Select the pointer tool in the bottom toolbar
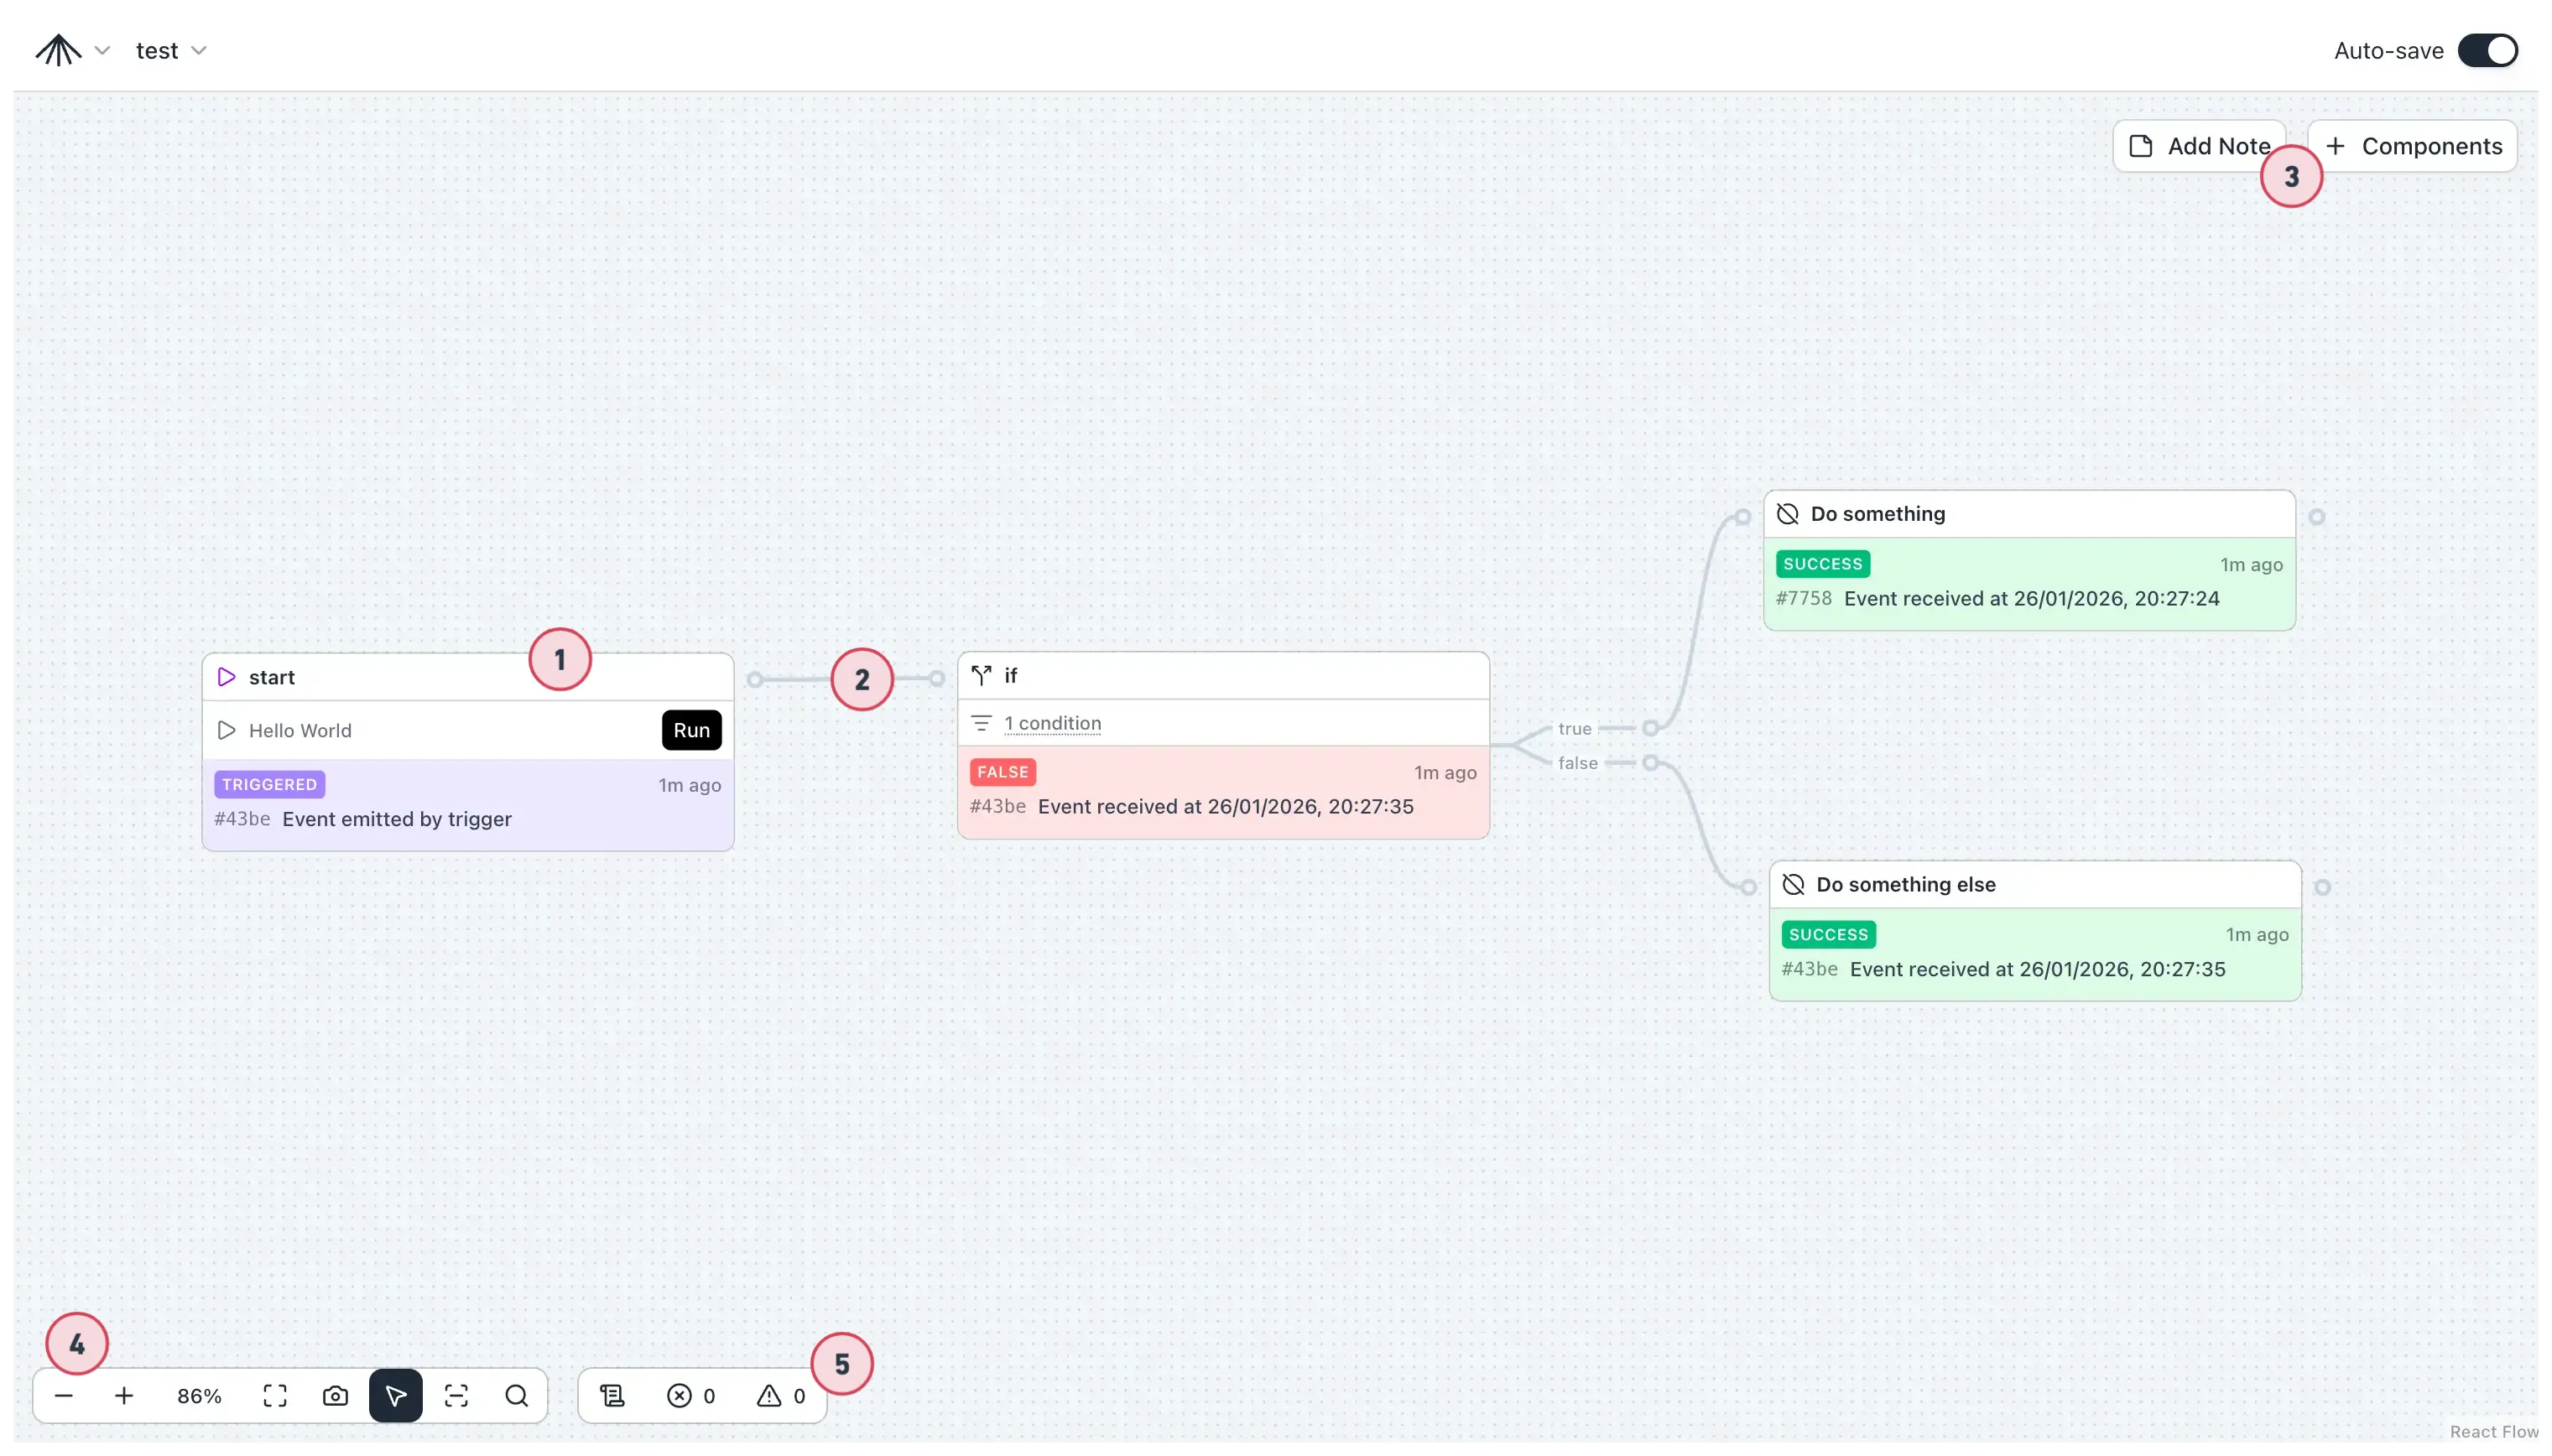The image size is (2552, 1456). pos(395,1395)
